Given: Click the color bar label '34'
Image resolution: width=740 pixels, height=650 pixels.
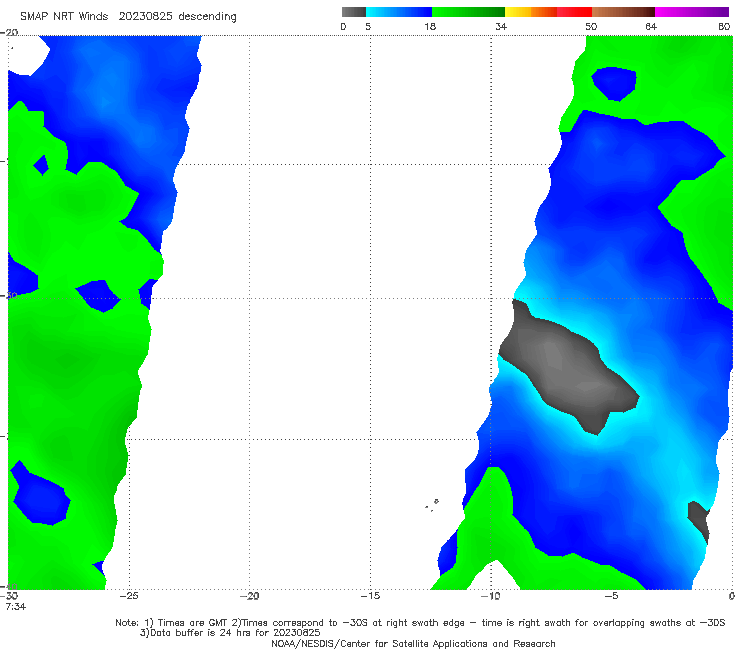Looking at the screenshot, I should 501,27.
